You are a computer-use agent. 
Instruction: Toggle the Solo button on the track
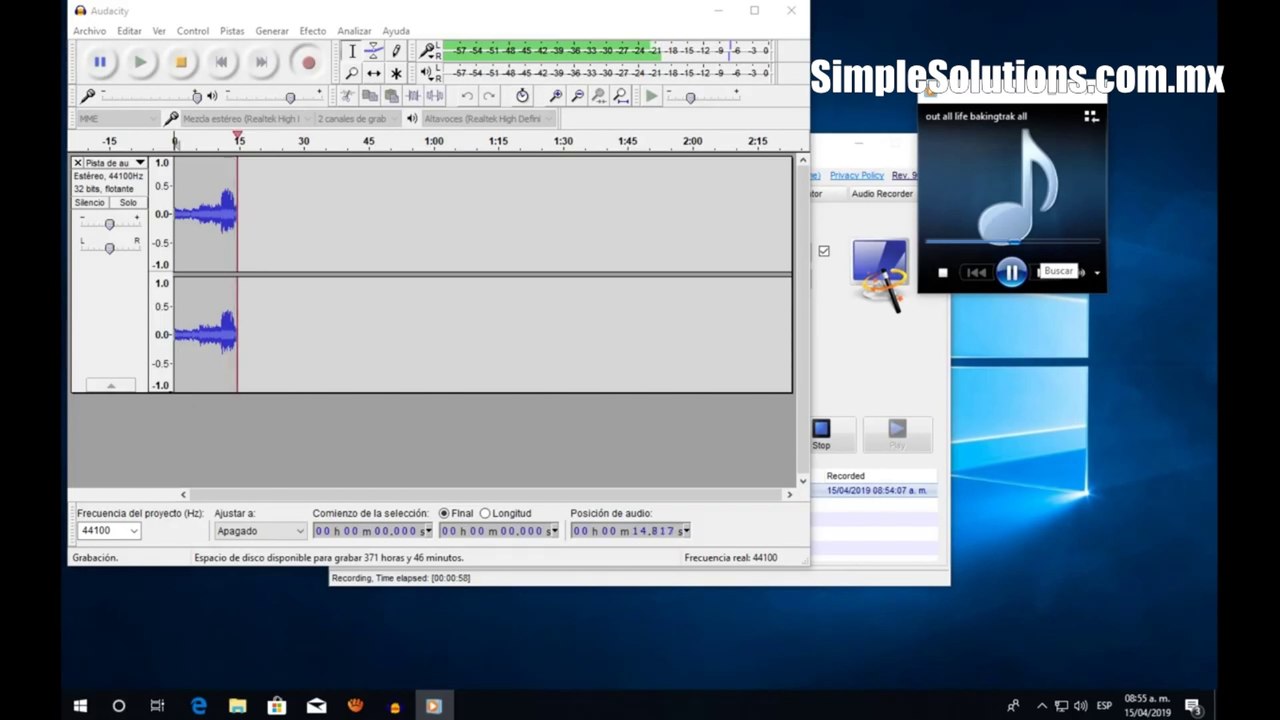[x=128, y=202]
